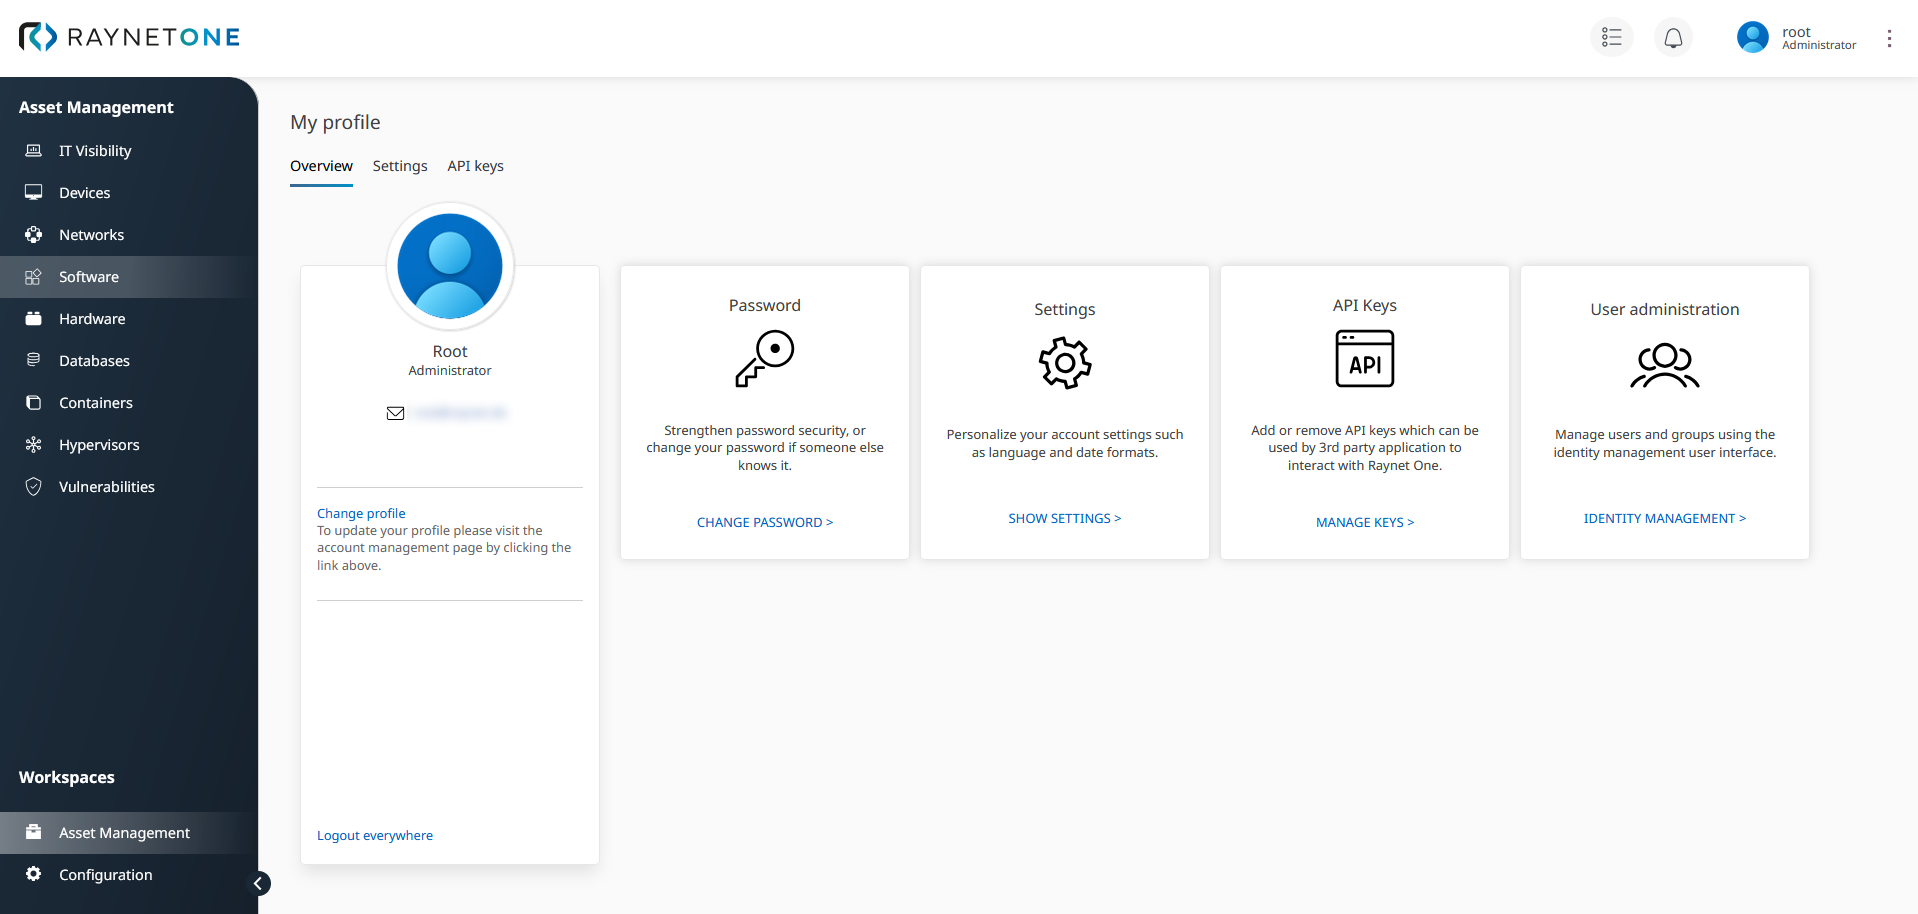Open the vertical three-dot menu

coord(1889,38)
